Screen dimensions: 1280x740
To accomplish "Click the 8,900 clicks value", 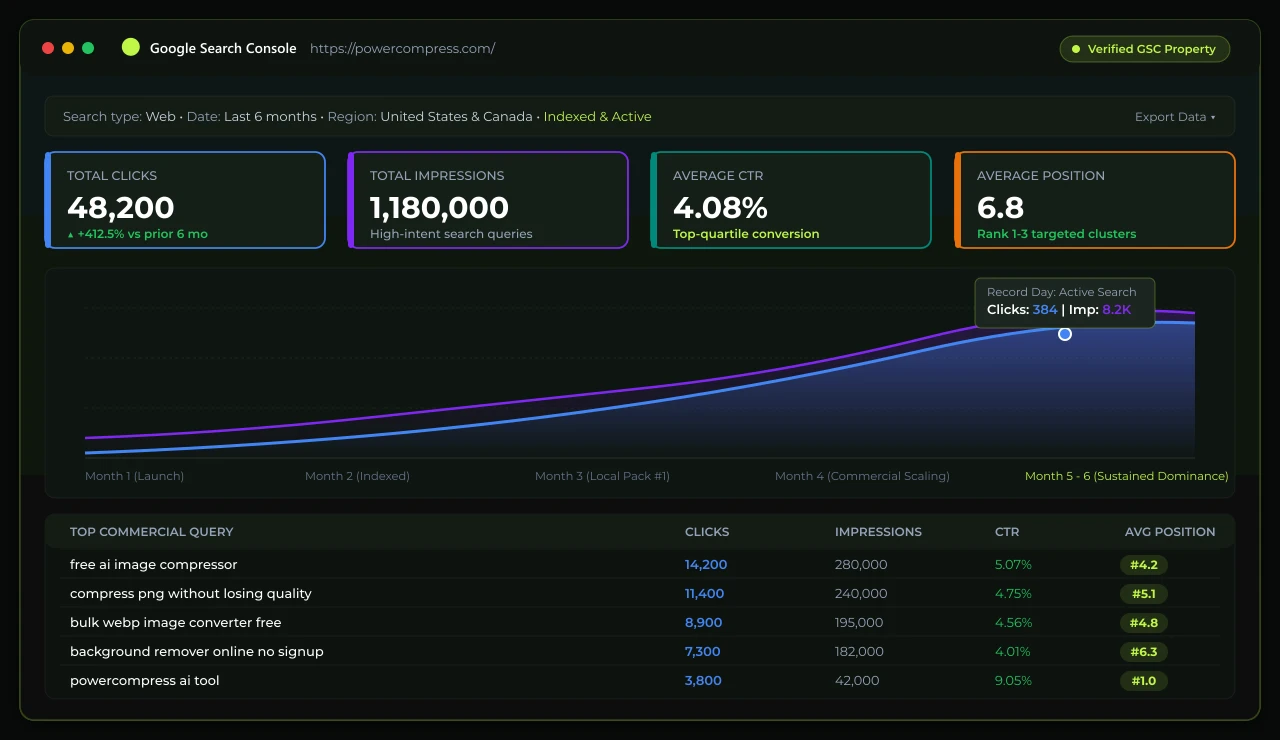I will 703,623.
